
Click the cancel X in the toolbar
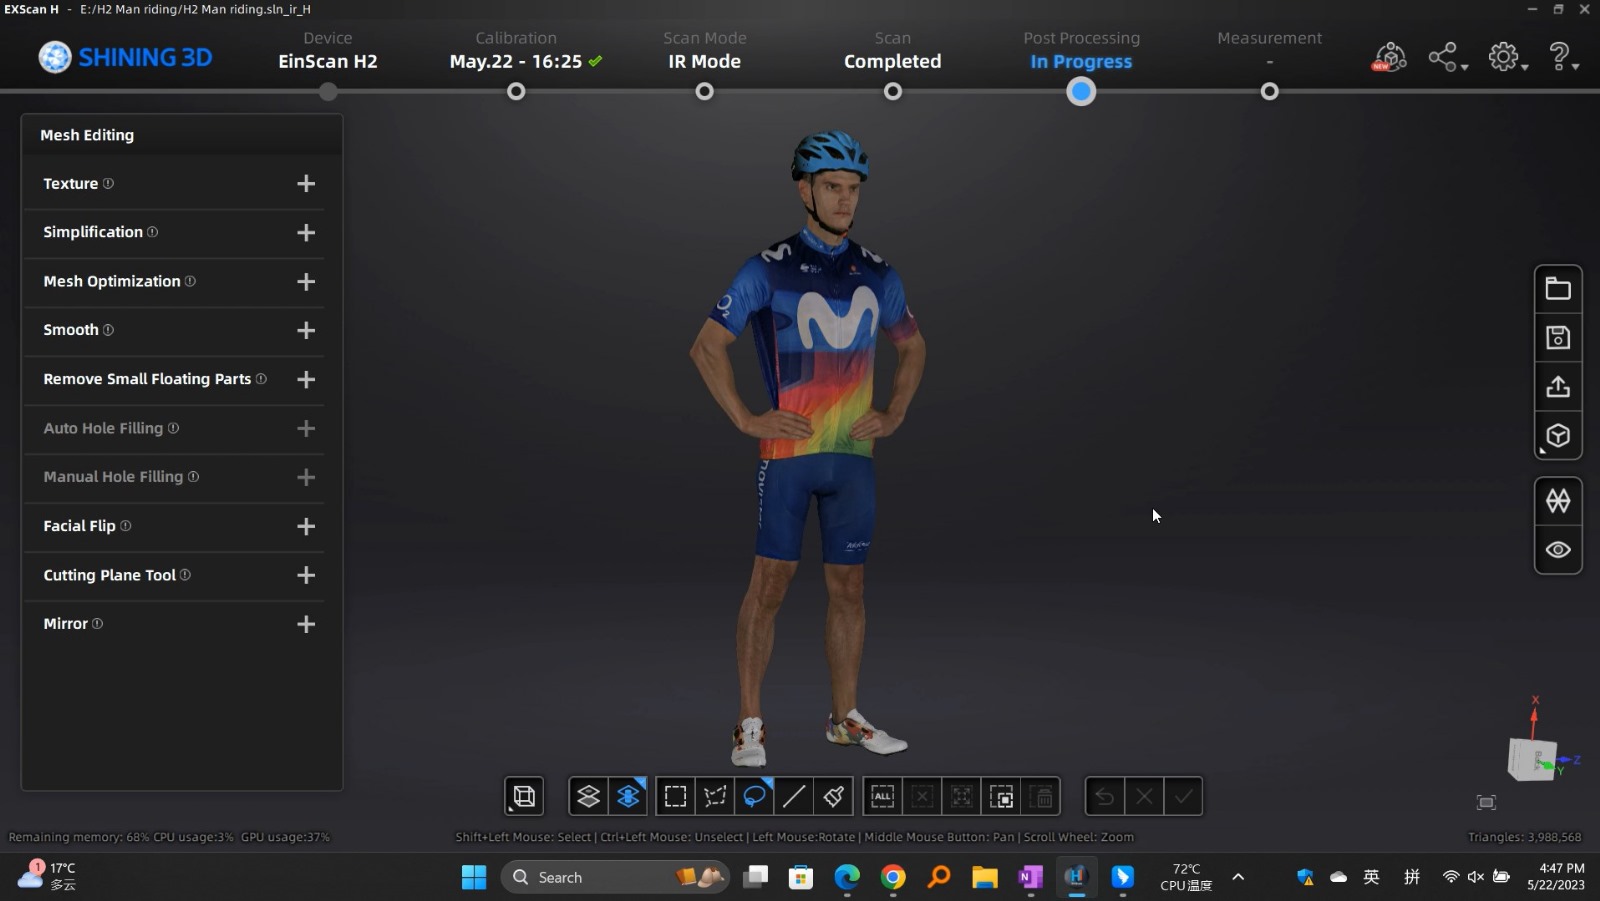1144,796
